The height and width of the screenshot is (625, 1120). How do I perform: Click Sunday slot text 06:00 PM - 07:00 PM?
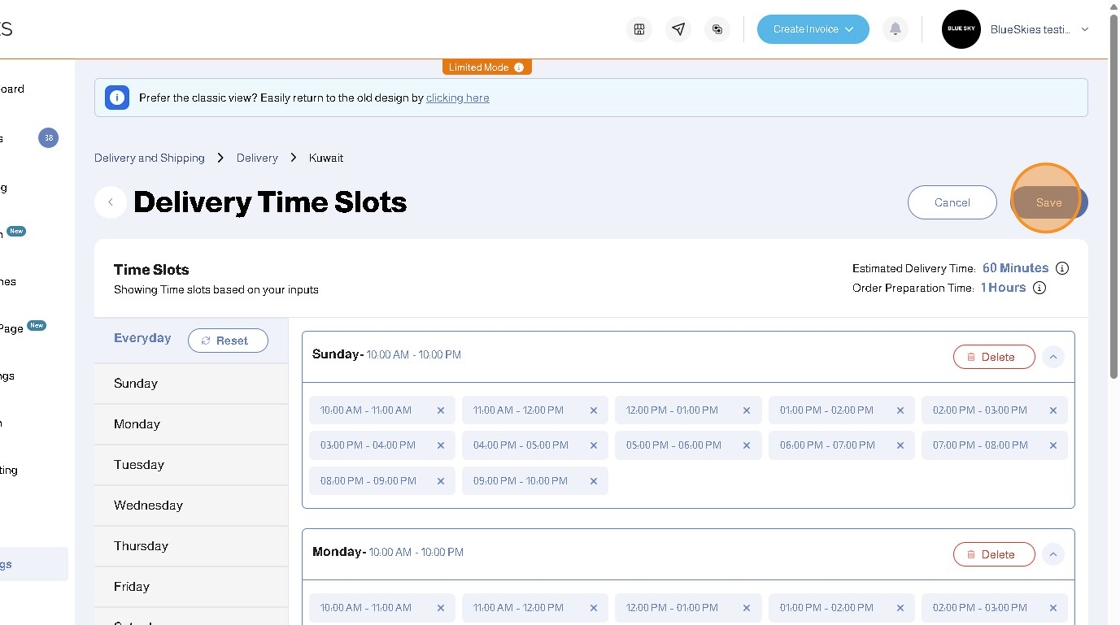(827, 445)
